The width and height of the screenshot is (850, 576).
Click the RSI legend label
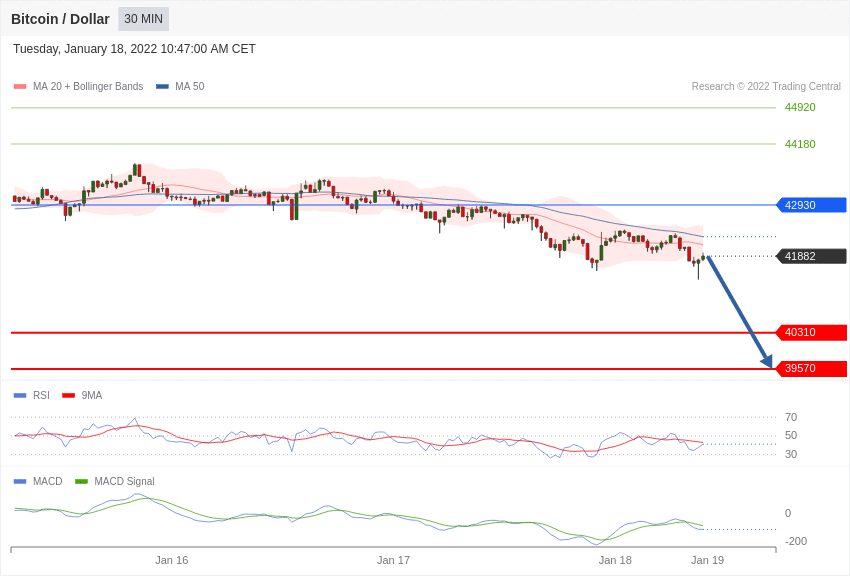pyautogui.click(x=41, y=396)
